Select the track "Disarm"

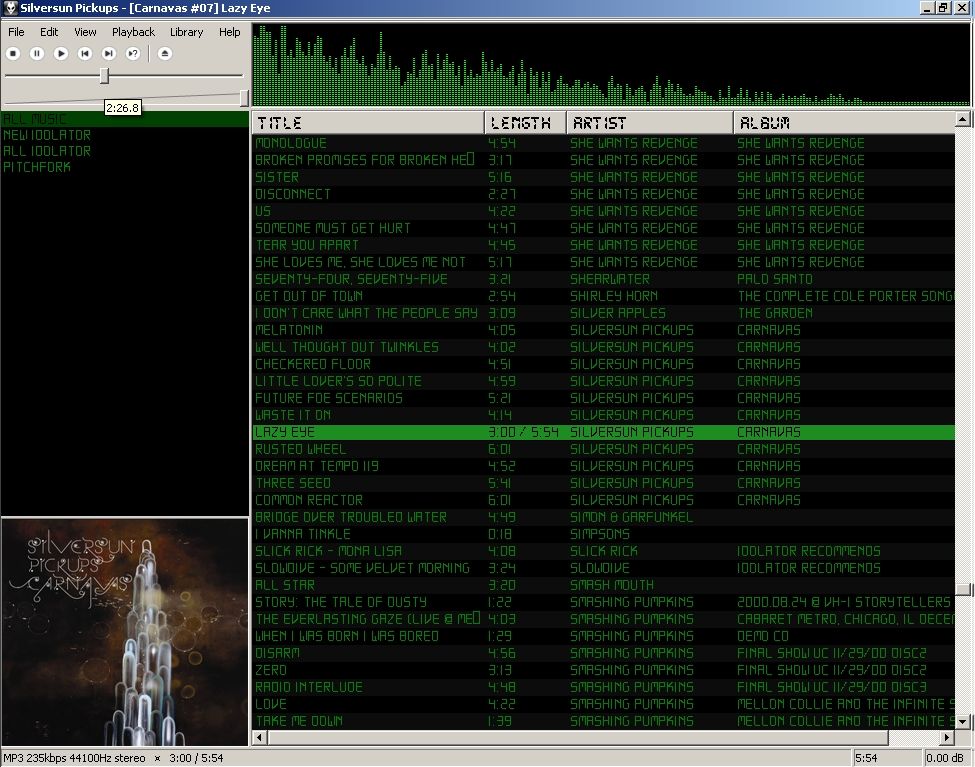coord(603,653)
